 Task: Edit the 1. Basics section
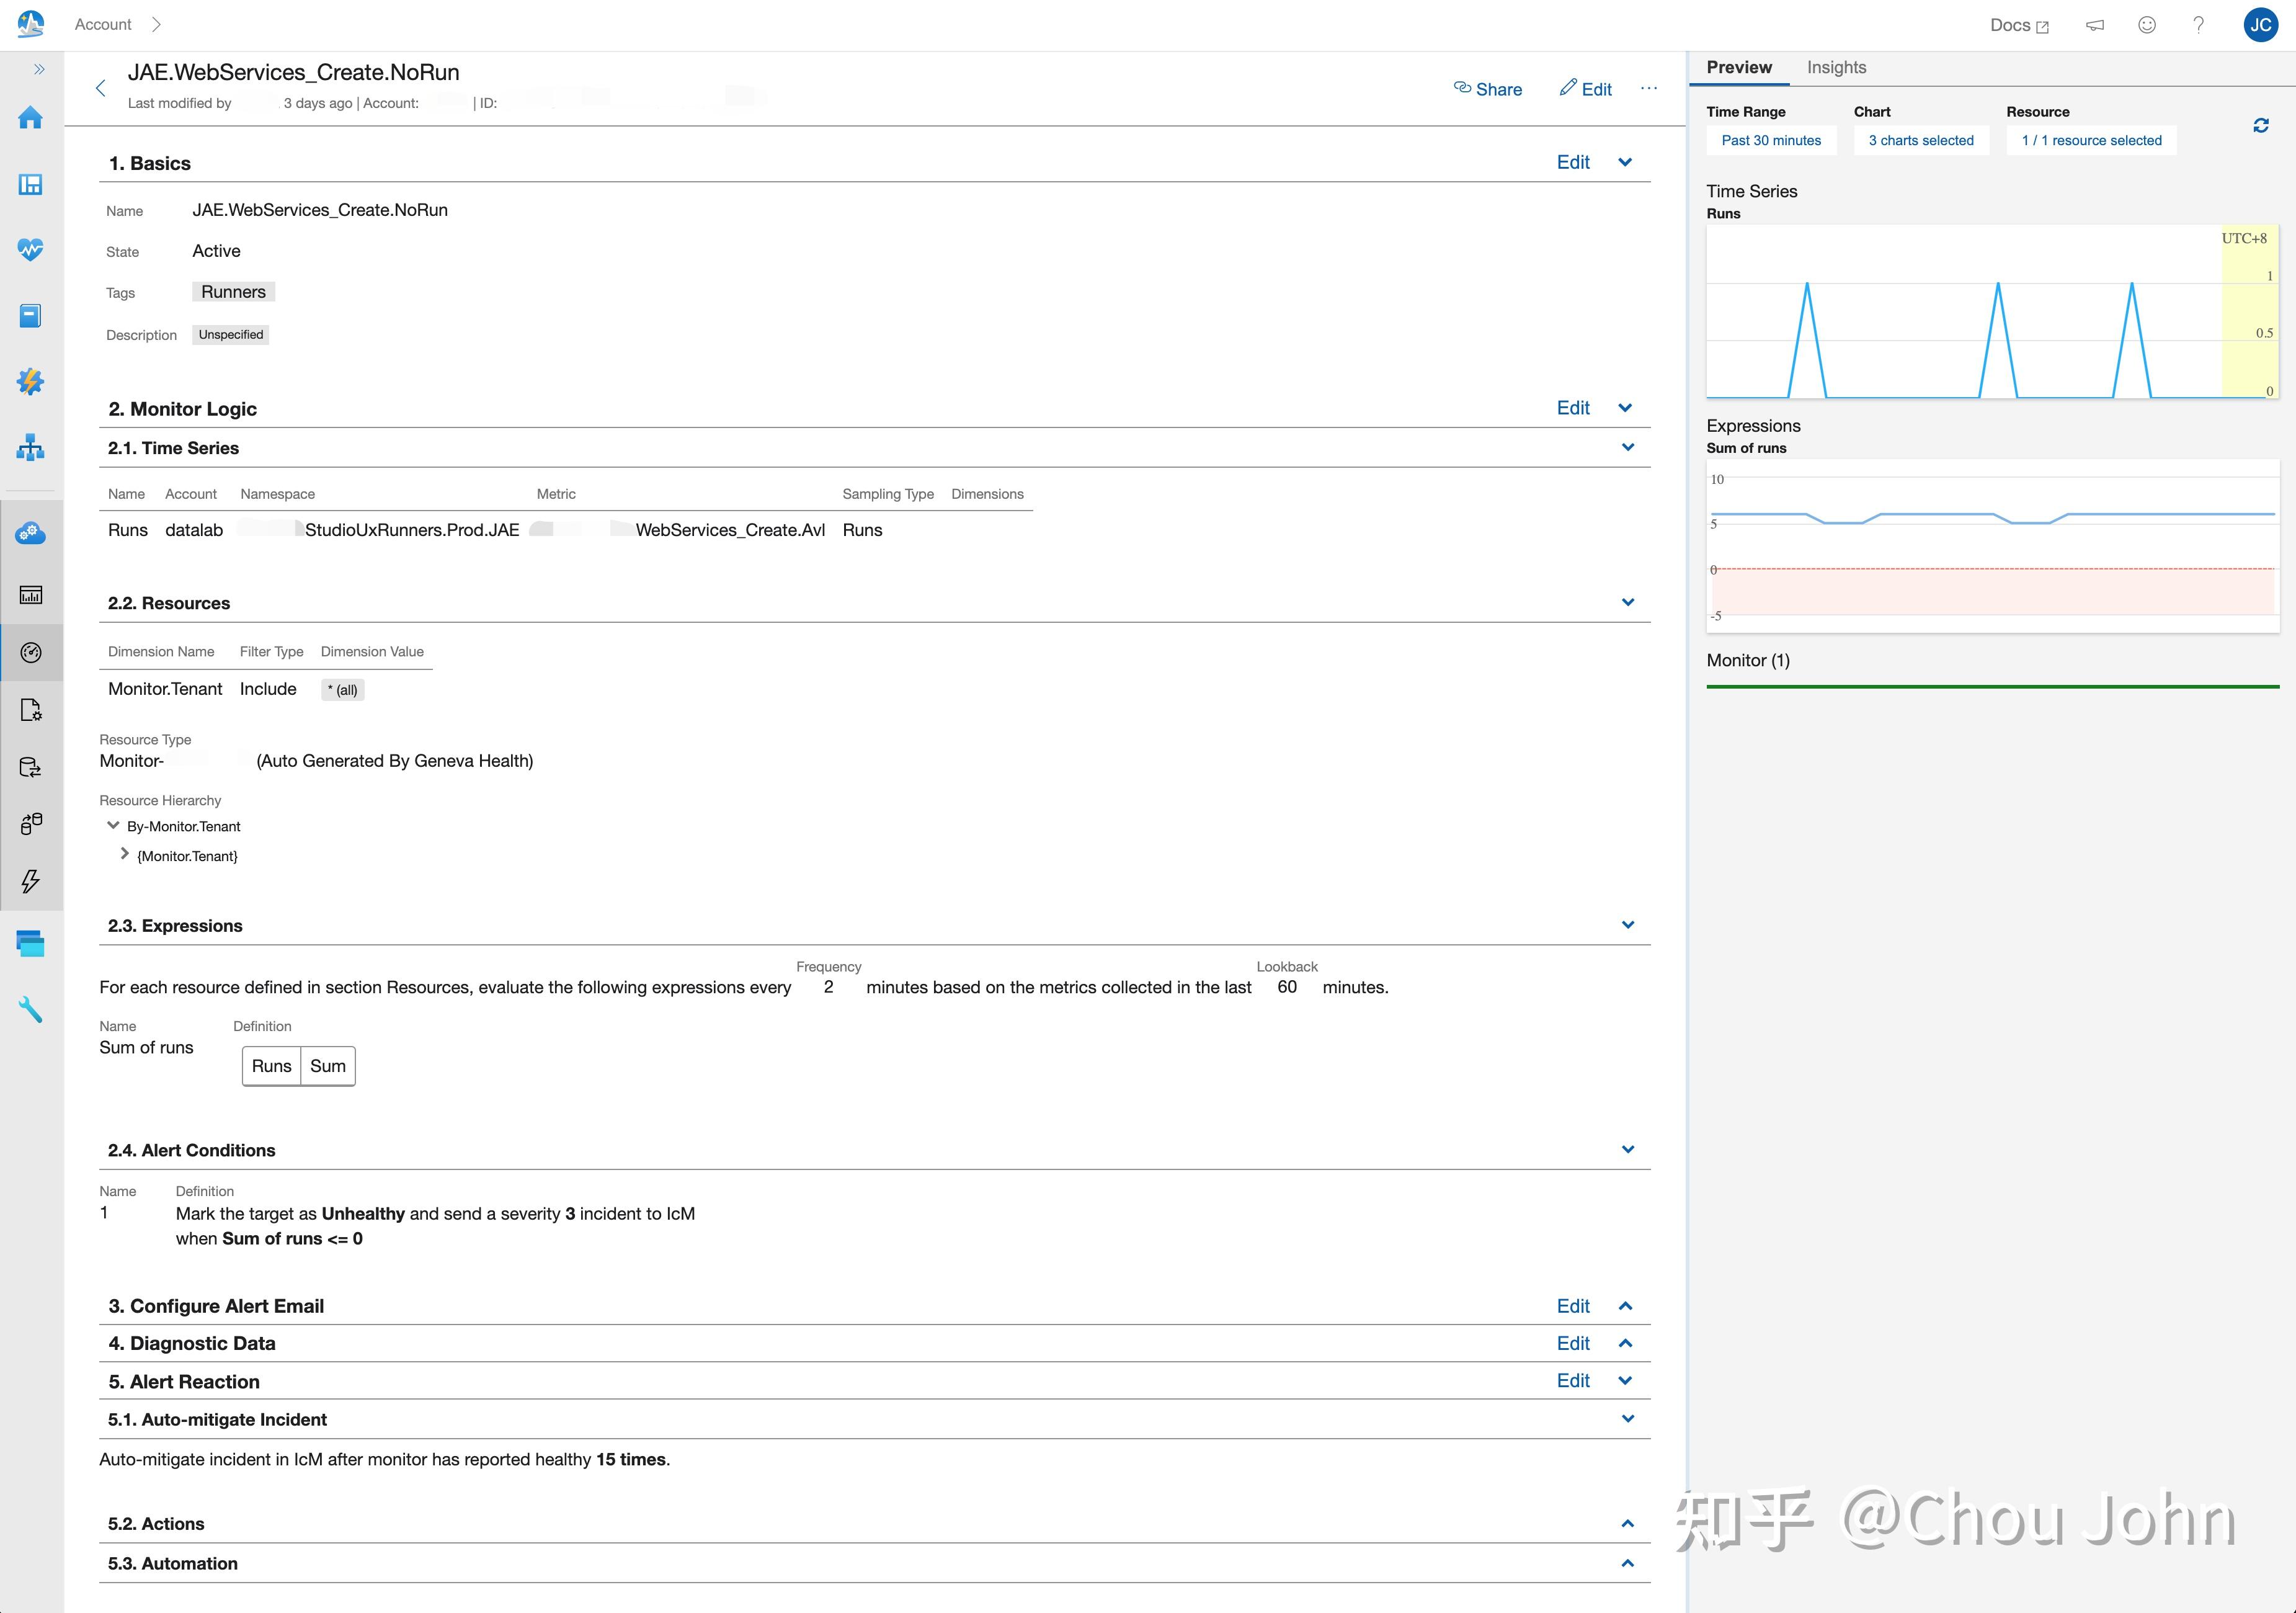[x=1573, y=162]
